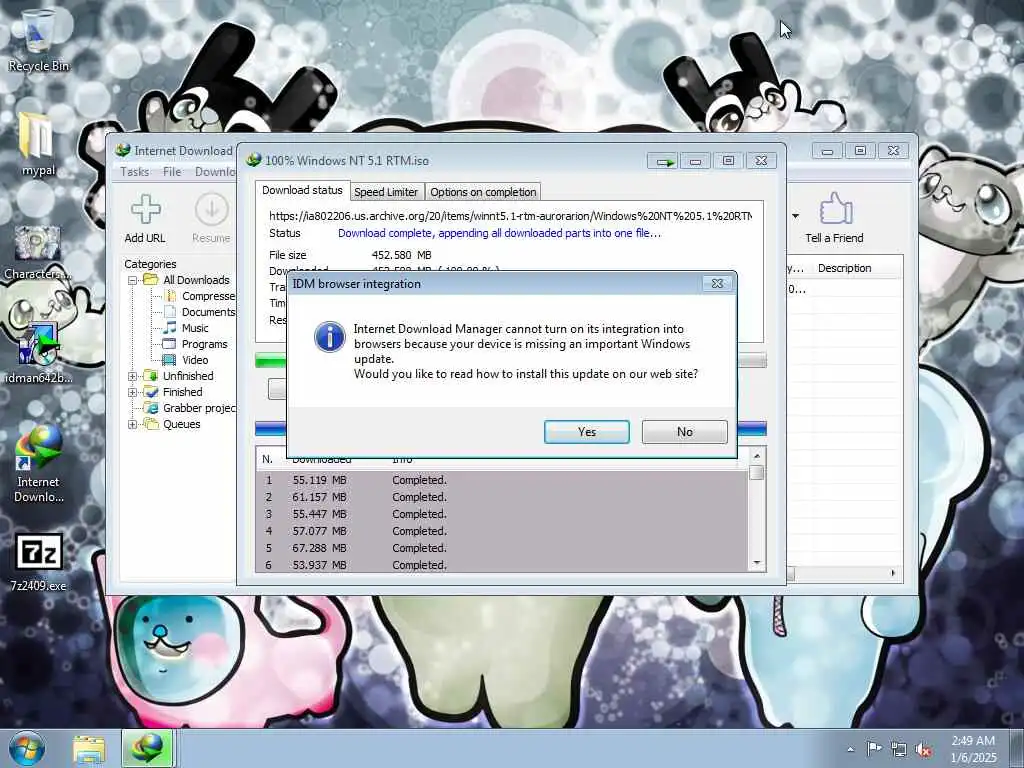This screenshot has height=768, width=1024.
Task: Open the File menu in IDM
Action: (x=172, y=172)
